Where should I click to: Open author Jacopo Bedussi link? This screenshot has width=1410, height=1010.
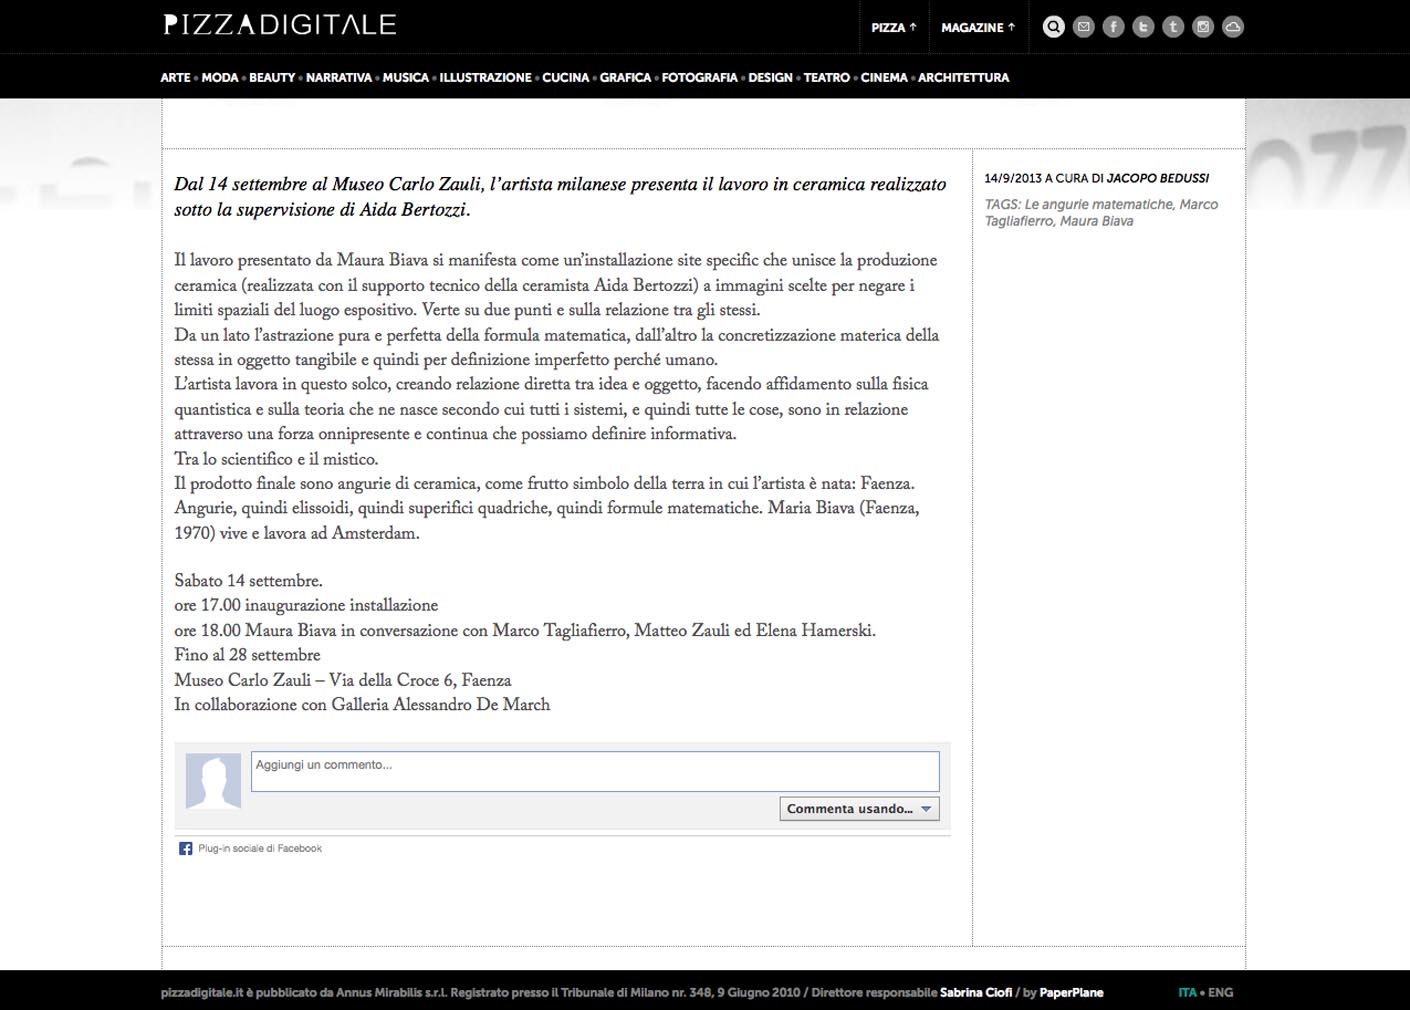pyautogui.click(x=1158, y=178)
